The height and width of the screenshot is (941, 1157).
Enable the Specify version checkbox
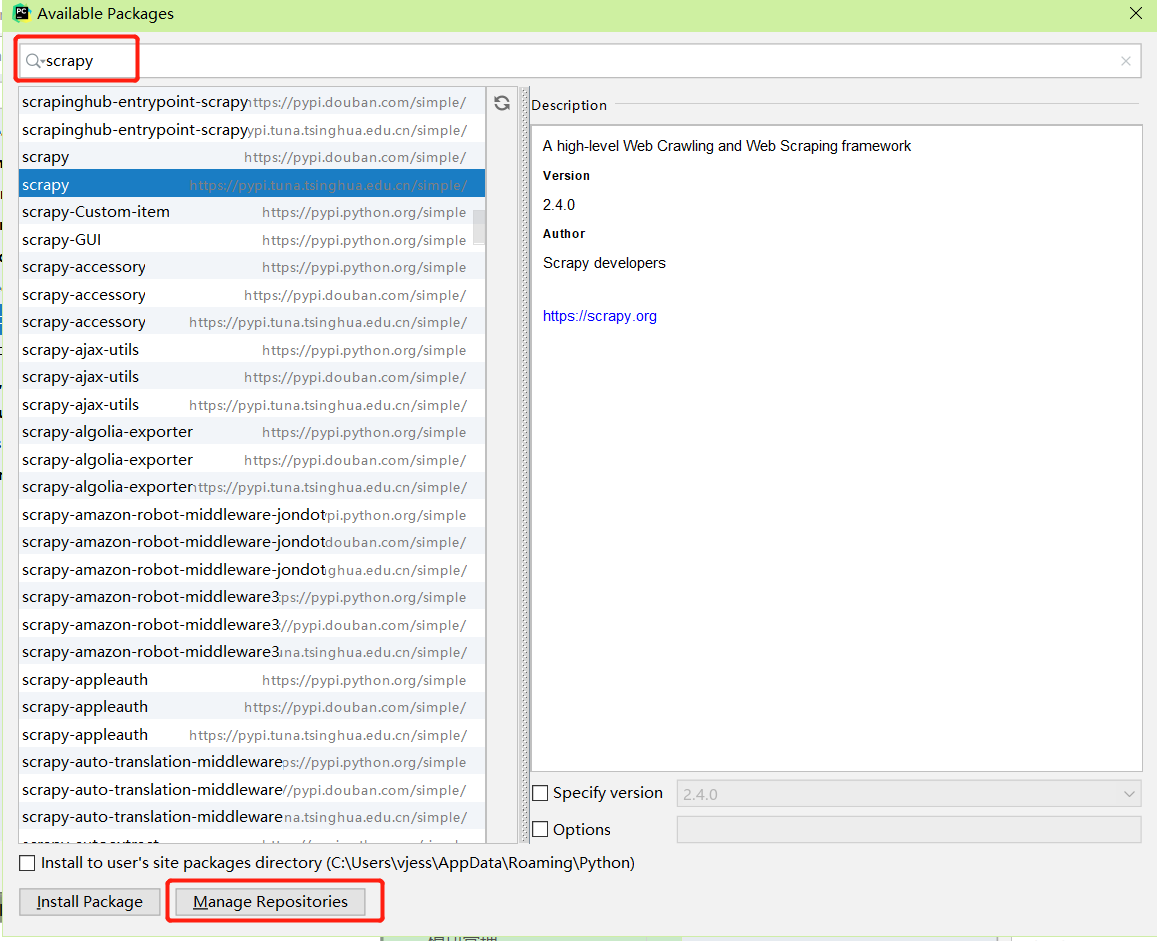[540, 793]
